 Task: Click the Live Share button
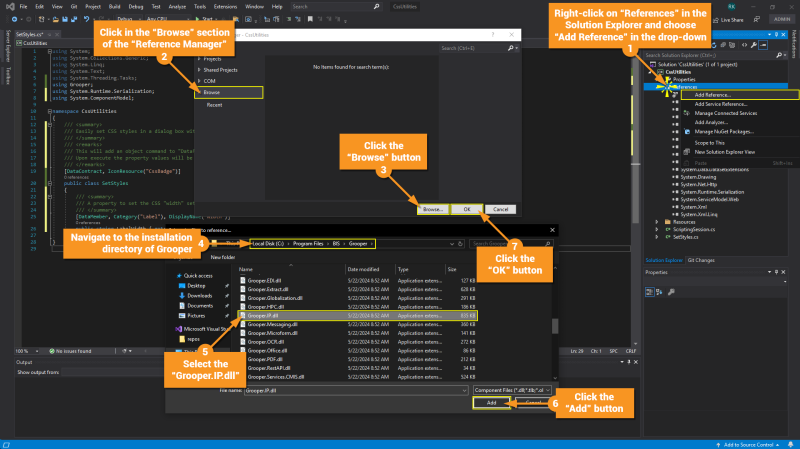pyautogui.click(x=729, y=20)
